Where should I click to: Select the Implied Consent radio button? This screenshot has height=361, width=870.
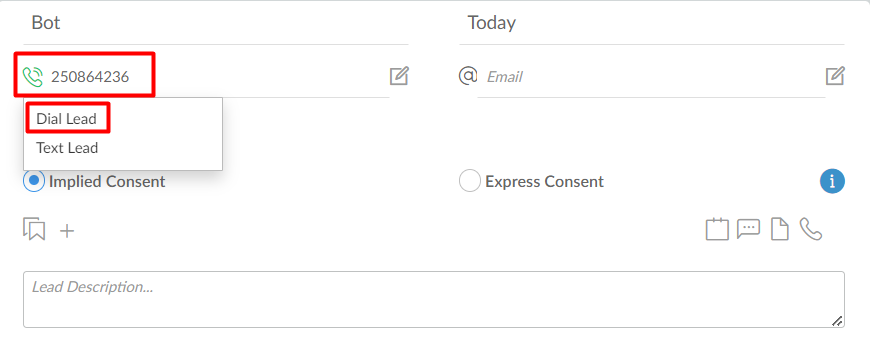pos(34,181)
